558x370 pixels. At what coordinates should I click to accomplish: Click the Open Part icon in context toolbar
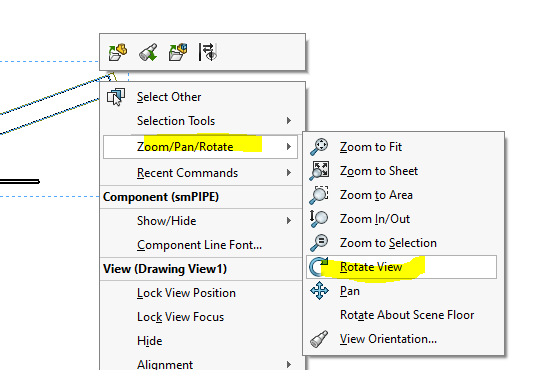coord(118,52)
